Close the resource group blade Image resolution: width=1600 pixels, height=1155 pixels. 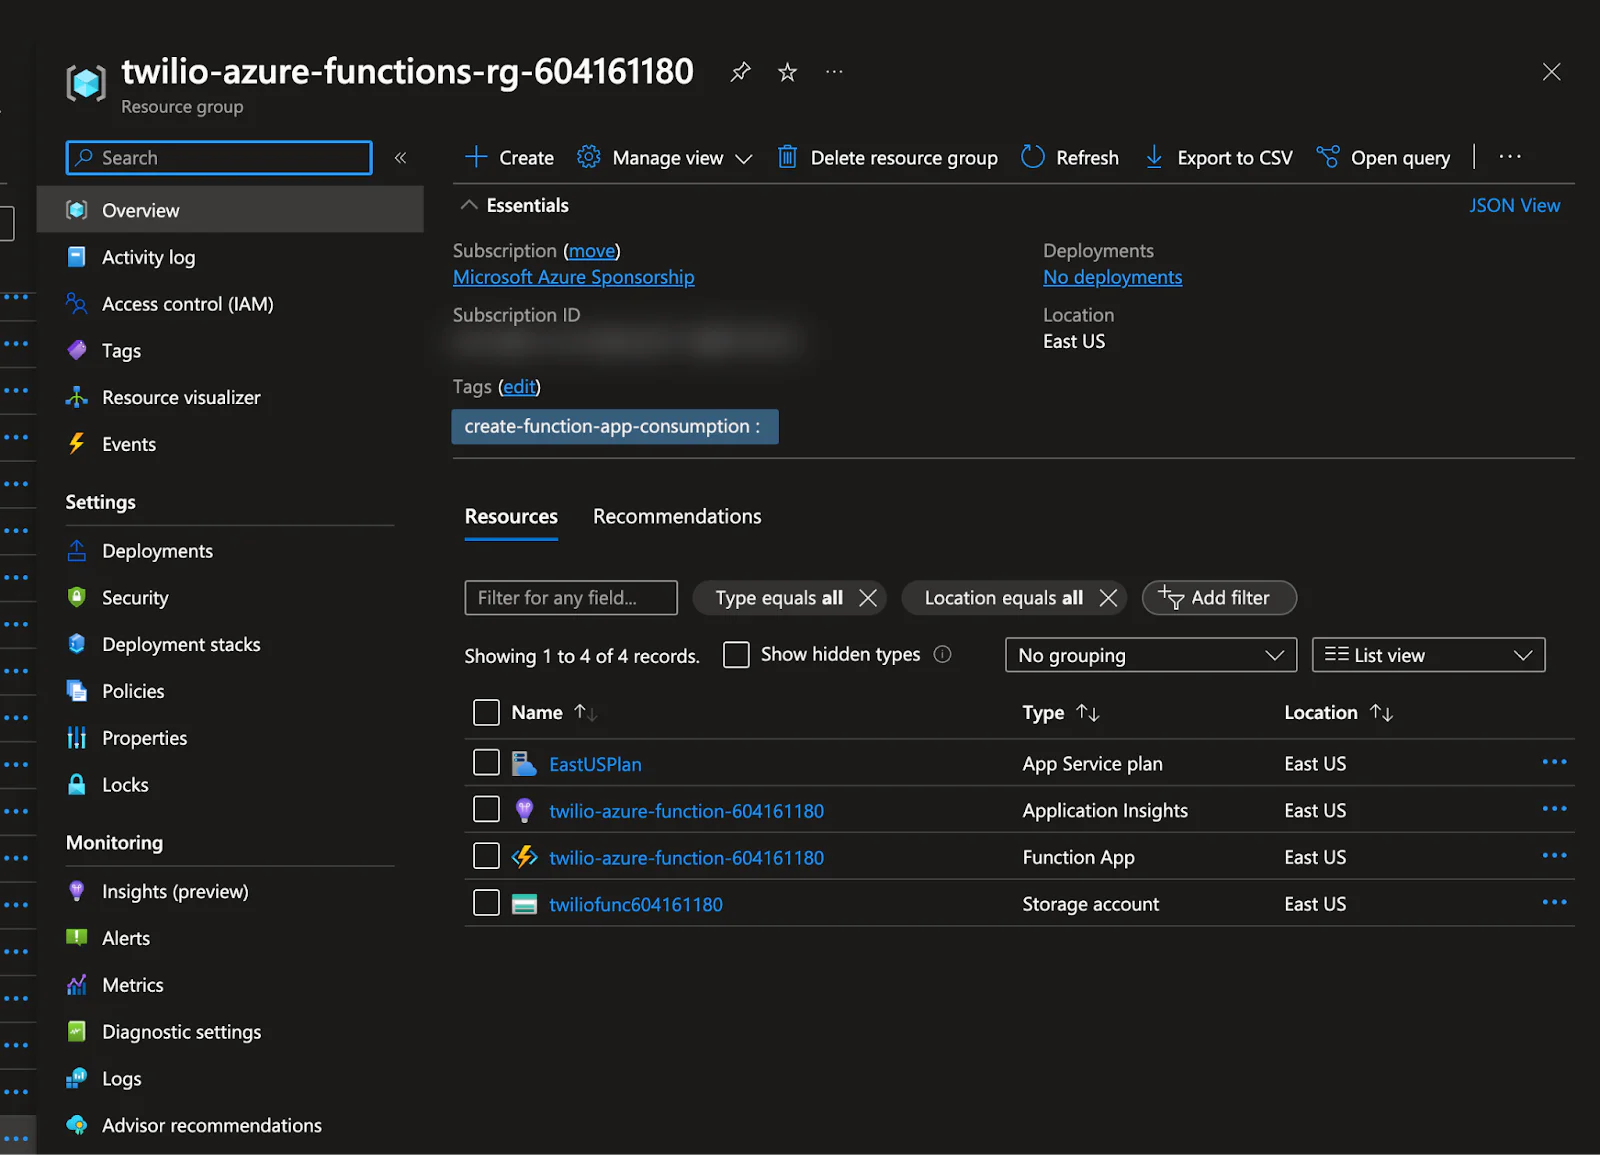tap(1551, 72)
